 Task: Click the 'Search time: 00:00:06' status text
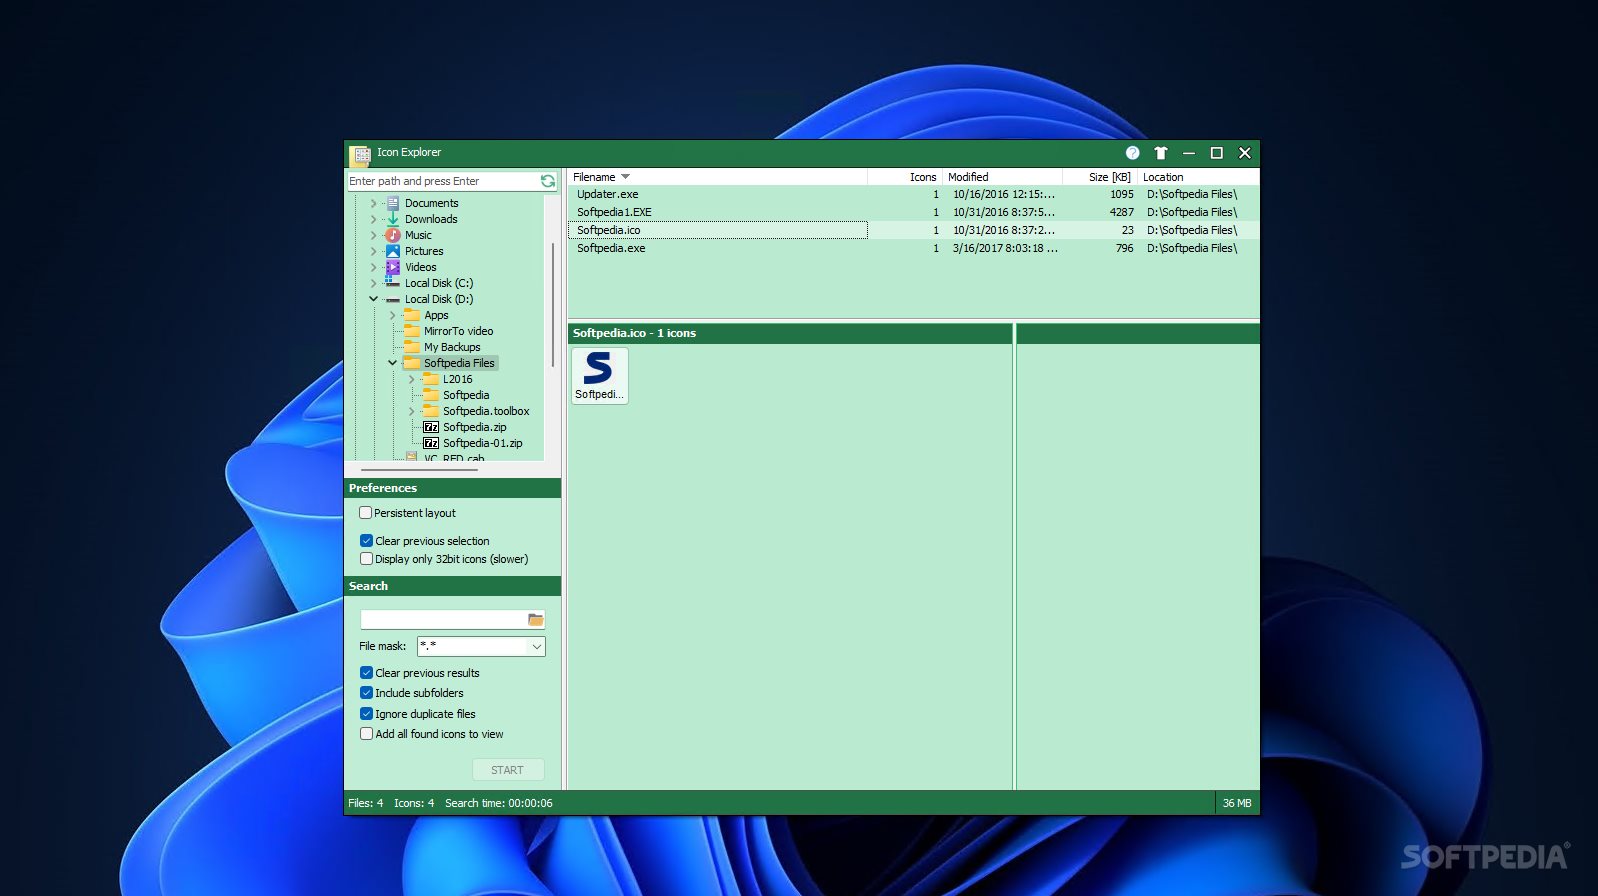tap(498, 803)
